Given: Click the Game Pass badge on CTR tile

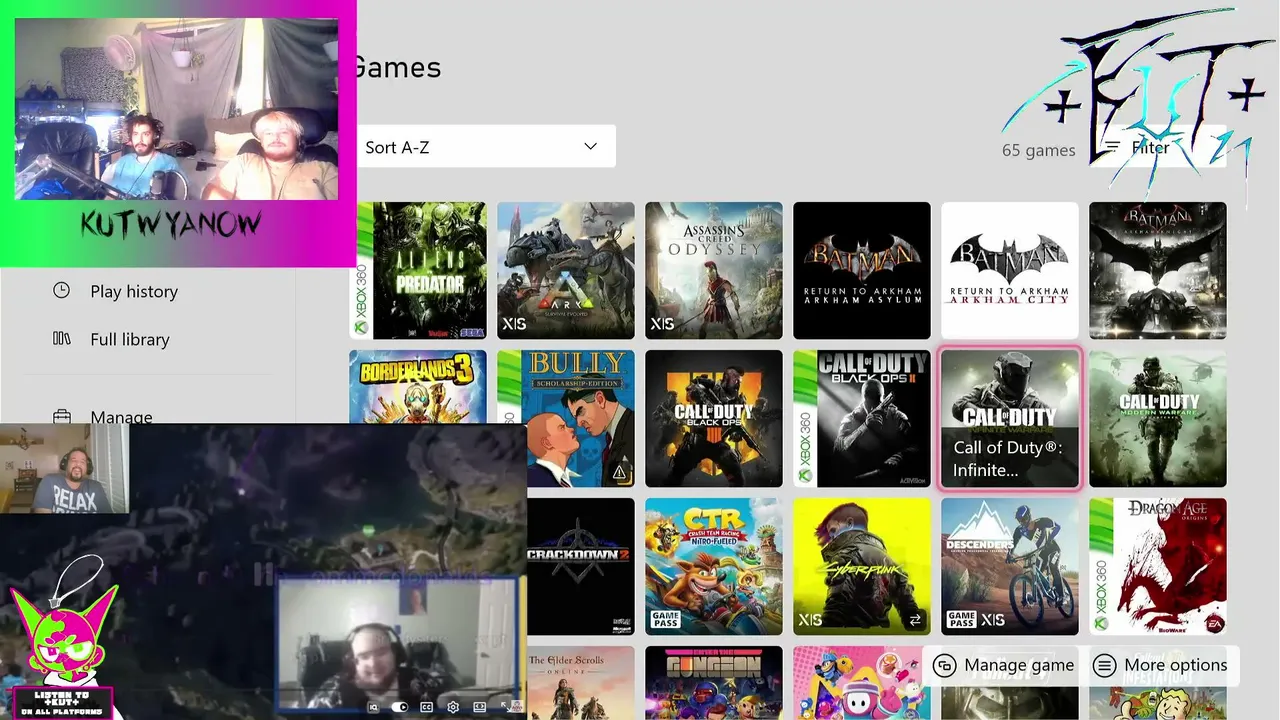Looking at the screenshot, I should click(x=665, y=620).
